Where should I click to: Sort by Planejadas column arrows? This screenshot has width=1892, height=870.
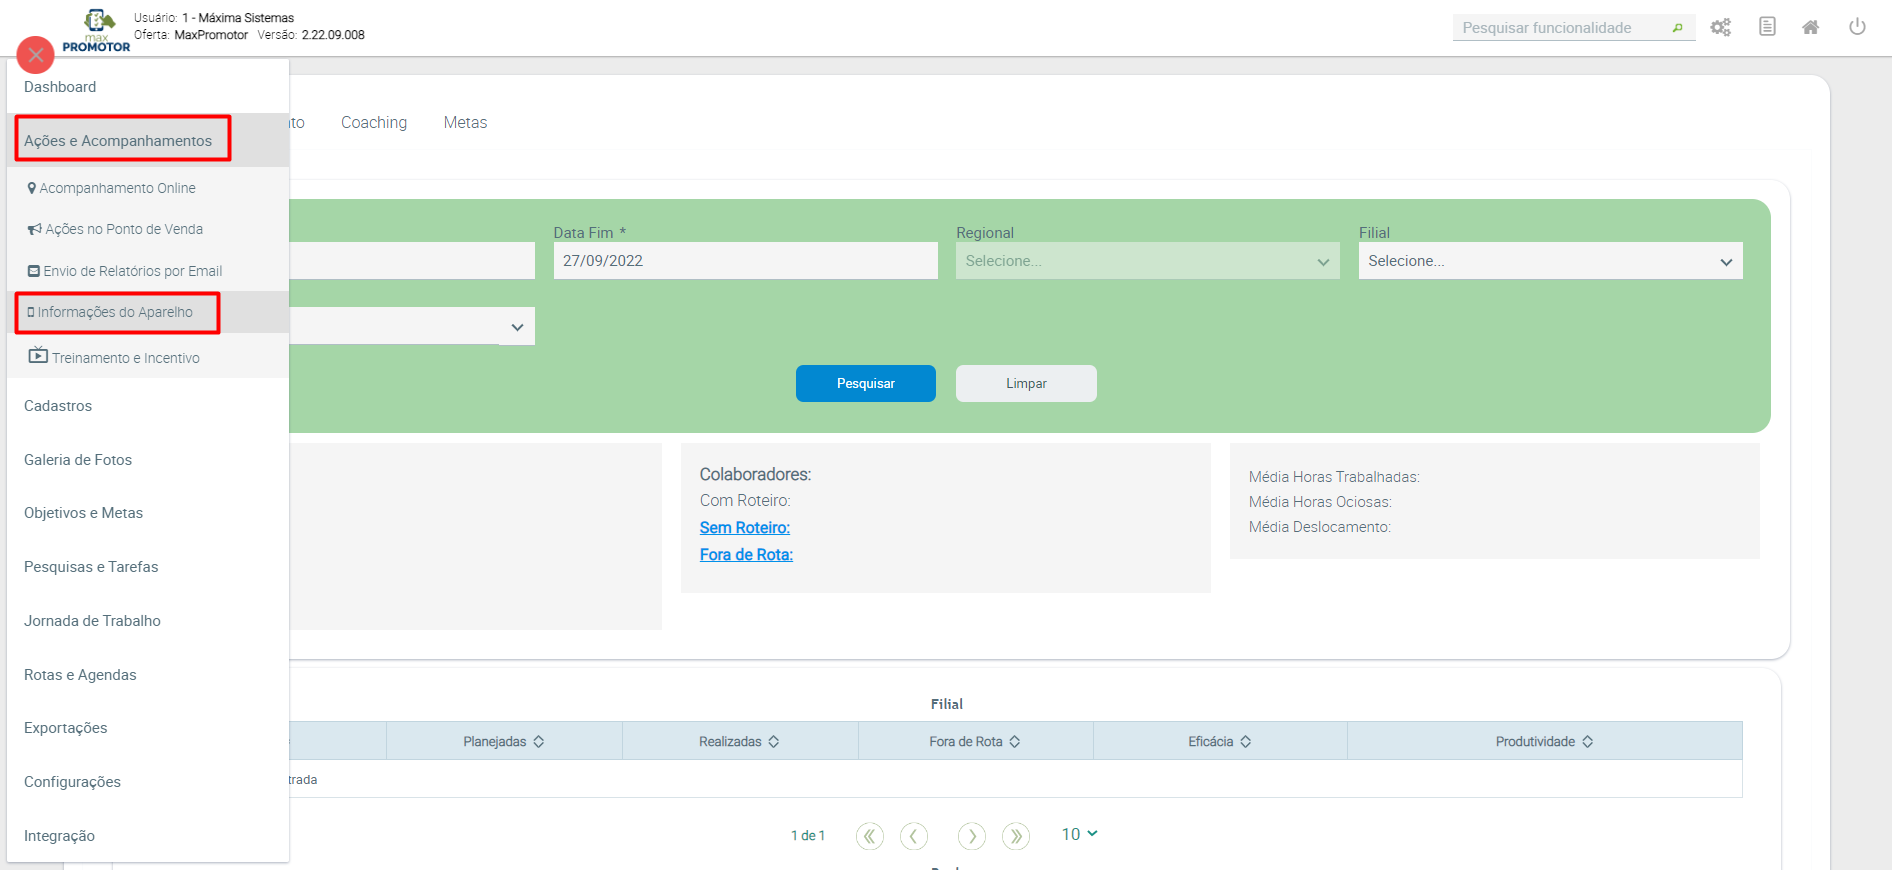click(538, 742)
